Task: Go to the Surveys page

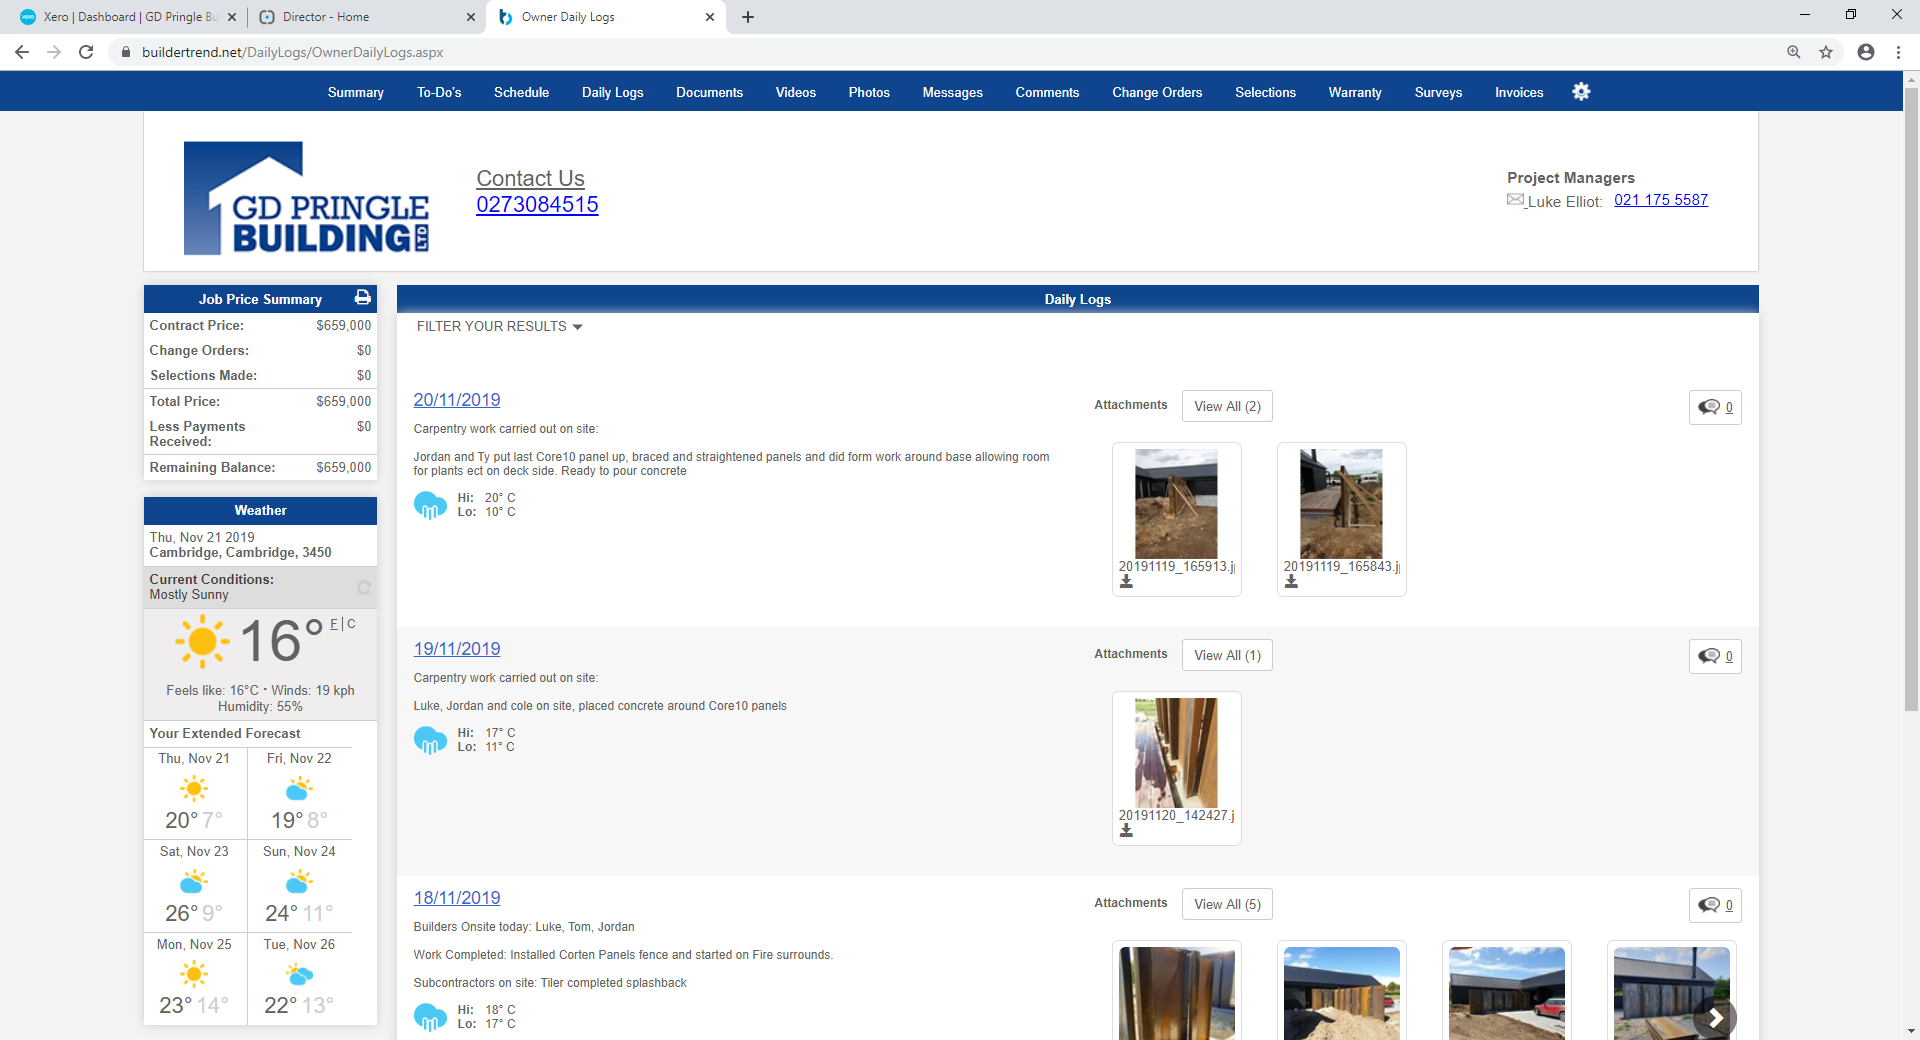Action: 1438,92
